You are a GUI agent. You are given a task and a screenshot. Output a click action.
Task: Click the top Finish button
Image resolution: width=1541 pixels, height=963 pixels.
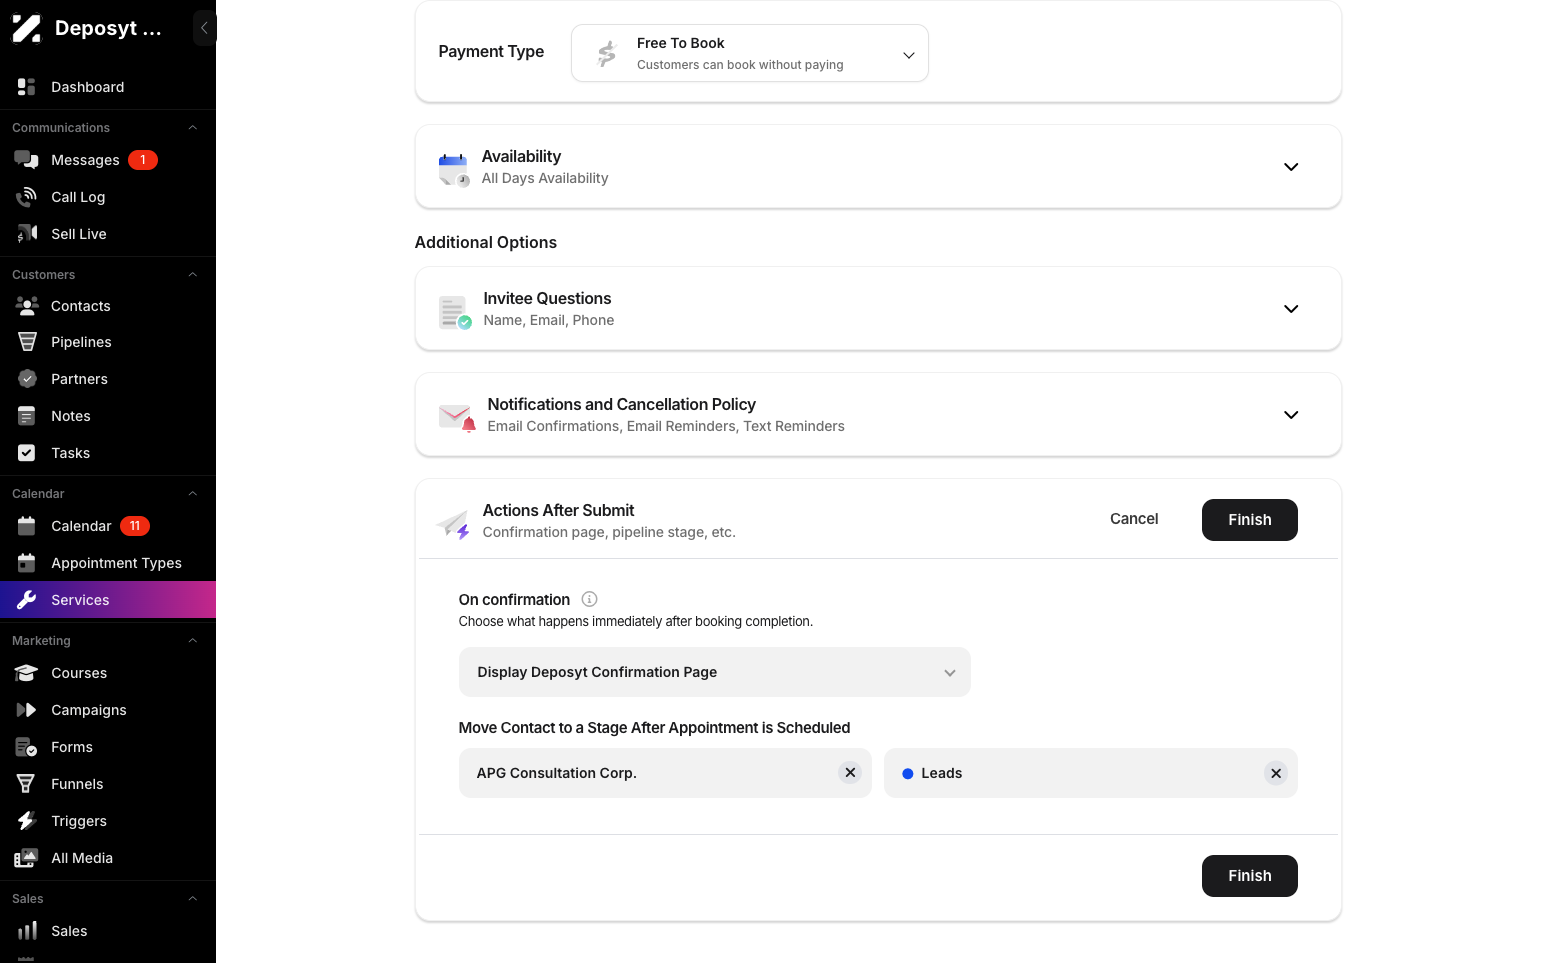1250,520
